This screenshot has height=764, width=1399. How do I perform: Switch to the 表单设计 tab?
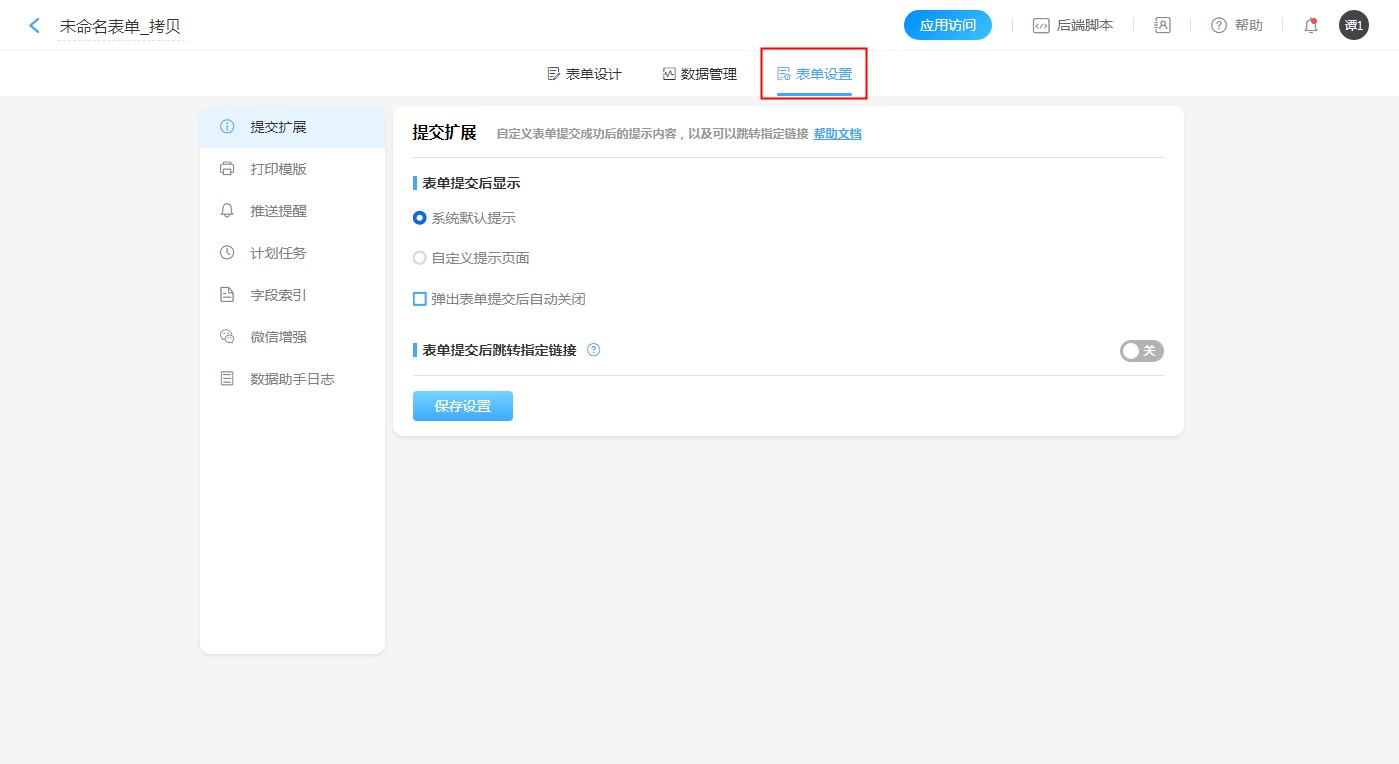coord(585,74)
